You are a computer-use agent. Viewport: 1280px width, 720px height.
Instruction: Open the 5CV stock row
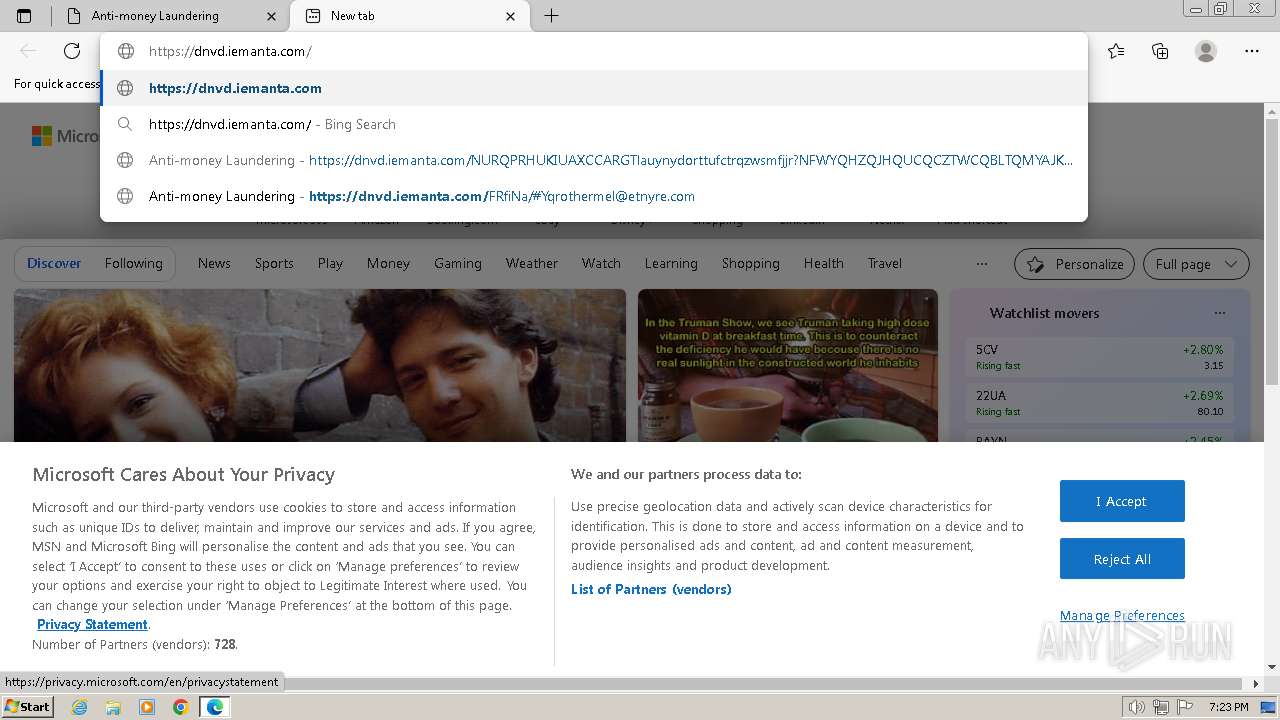[1100, 357]
